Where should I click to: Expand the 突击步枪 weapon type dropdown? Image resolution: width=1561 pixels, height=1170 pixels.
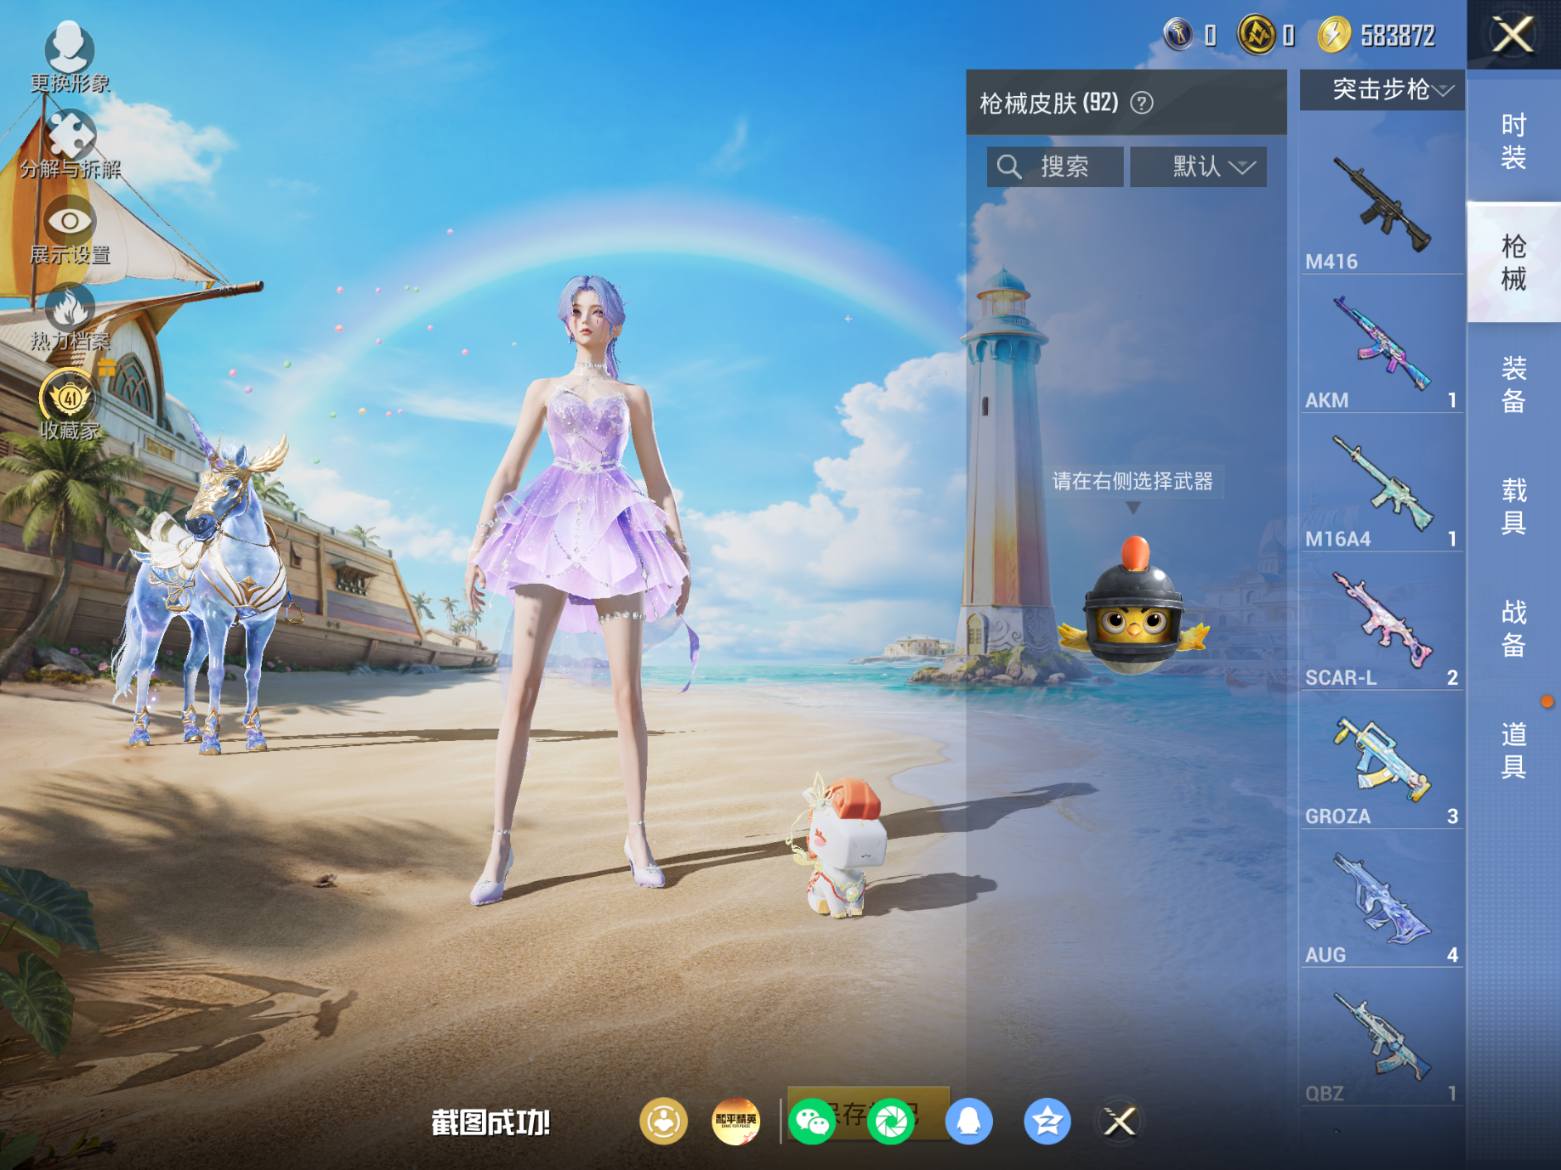click(1382, 90)
